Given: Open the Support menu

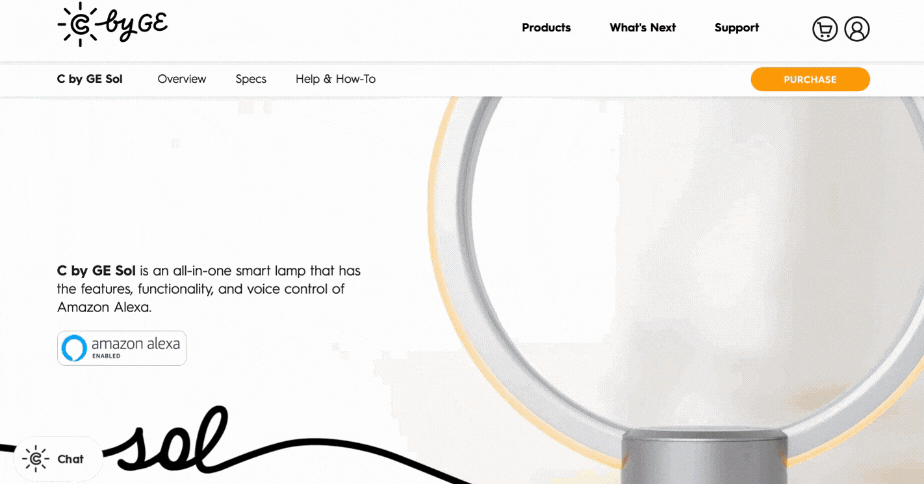Looking at the screenshot, I should coord(737,28).
